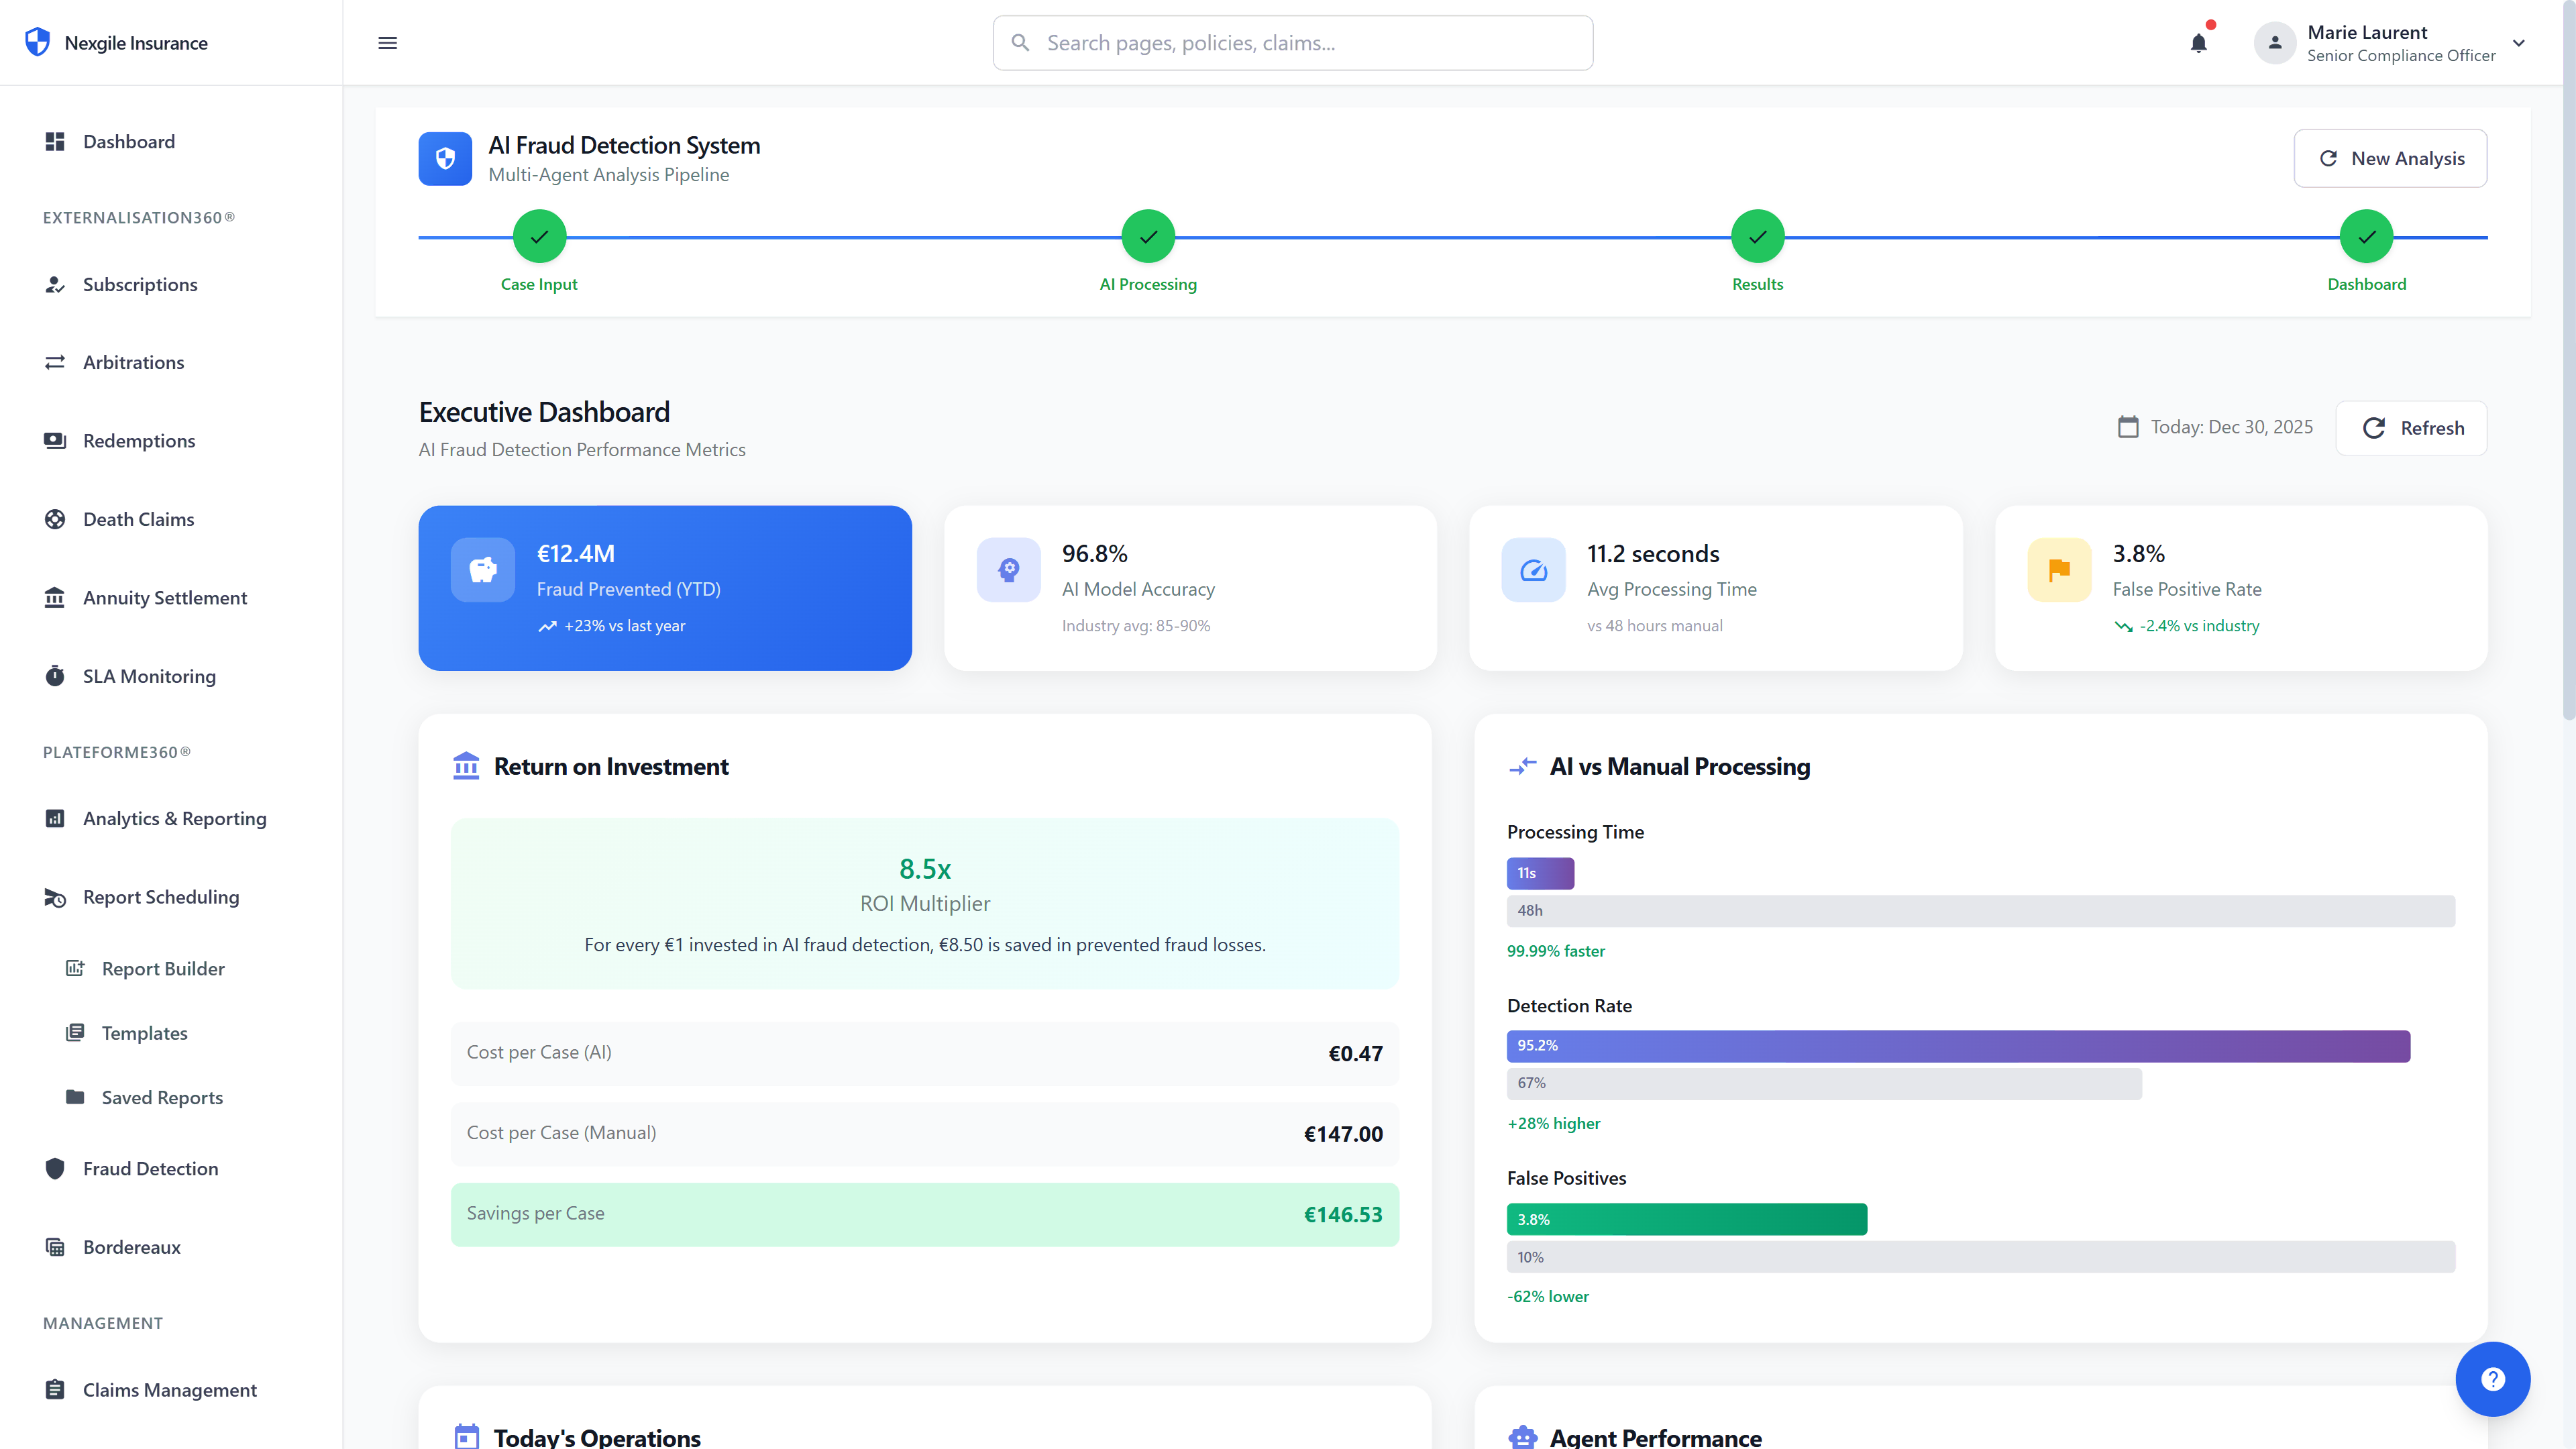Refresh the Executive Dashboard metrics
Screen dimensions: 2576x1449
tap(2411, 428)
